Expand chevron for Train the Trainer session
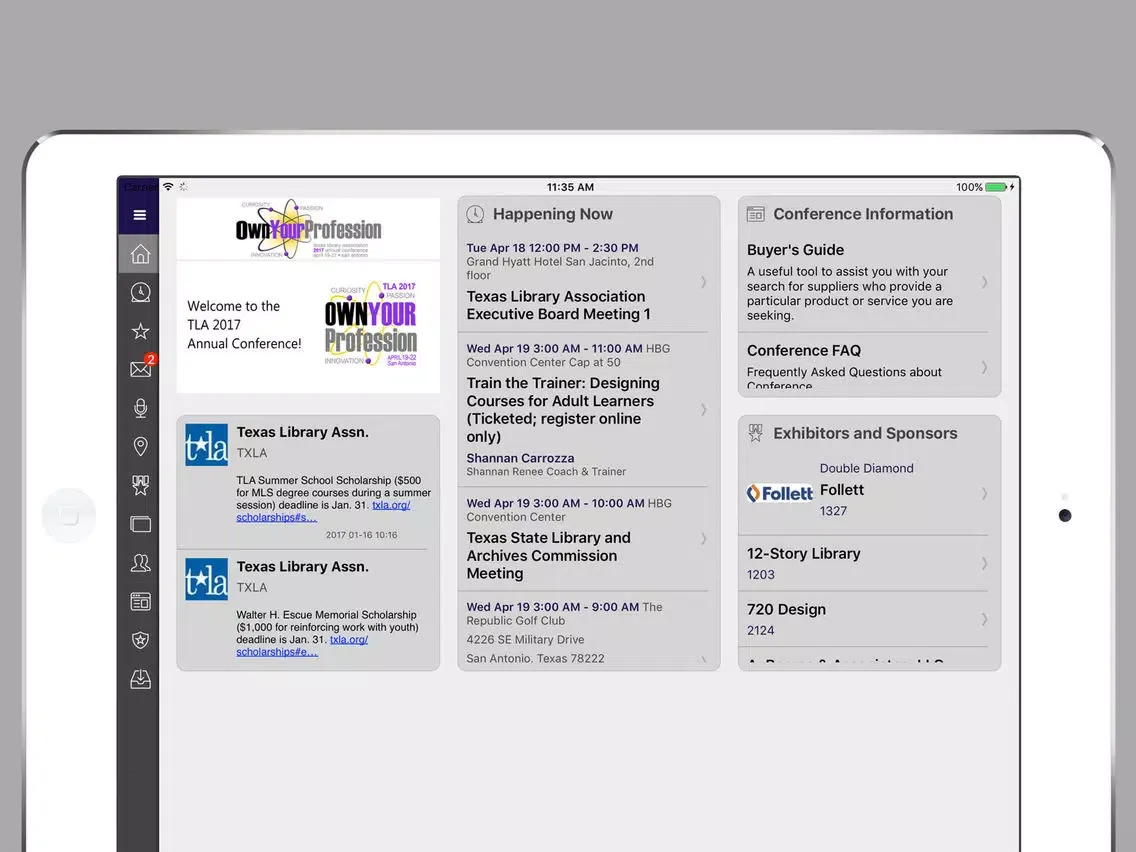This screenshot has width=1136, height=852. [x=703, y=410]
